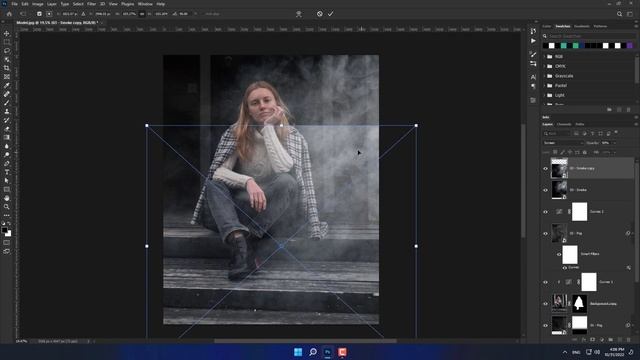
Task: Open the Opacity value dropdown
Action: pos(615,143)
